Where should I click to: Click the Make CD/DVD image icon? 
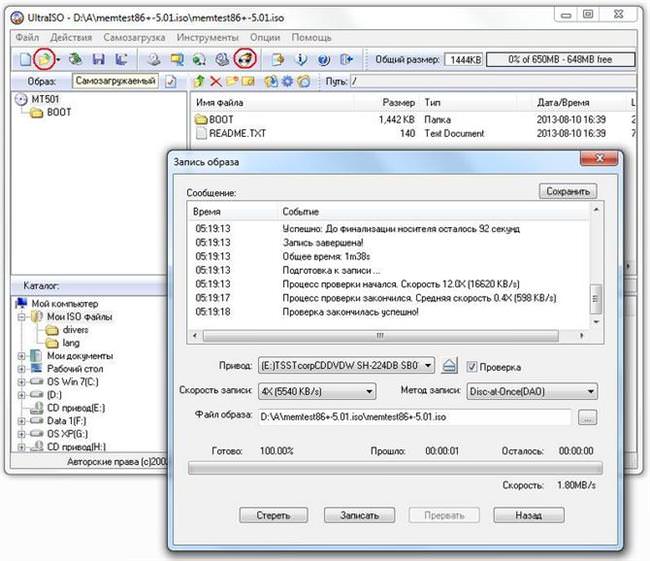click(x=154, y=59)
